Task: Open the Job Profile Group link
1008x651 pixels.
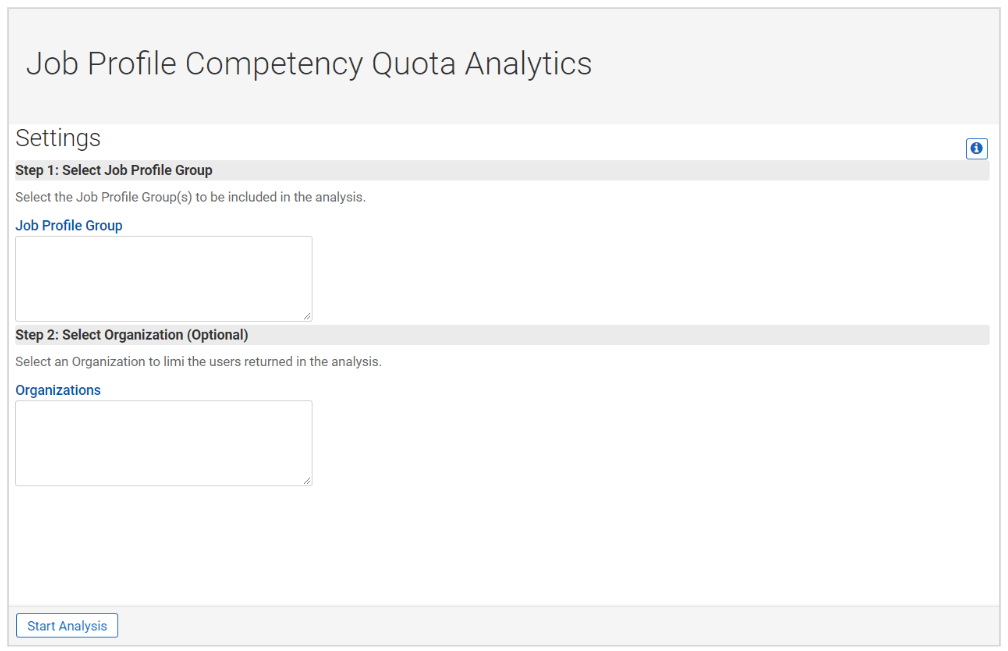Action: [x=69, y=226]
